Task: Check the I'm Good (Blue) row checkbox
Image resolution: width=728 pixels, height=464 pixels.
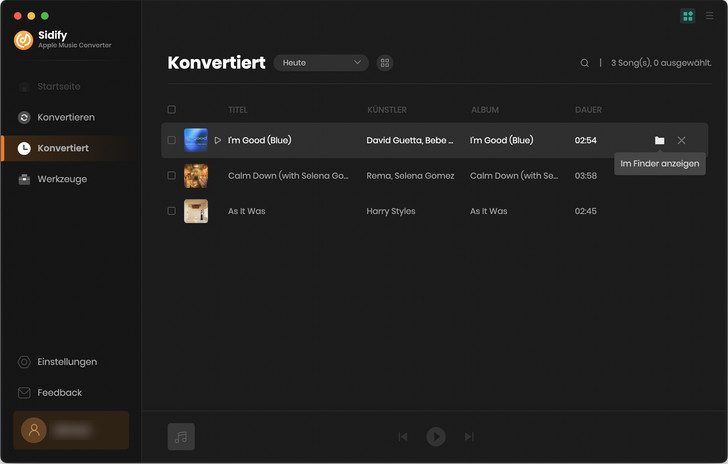Action: pos(171,140)
